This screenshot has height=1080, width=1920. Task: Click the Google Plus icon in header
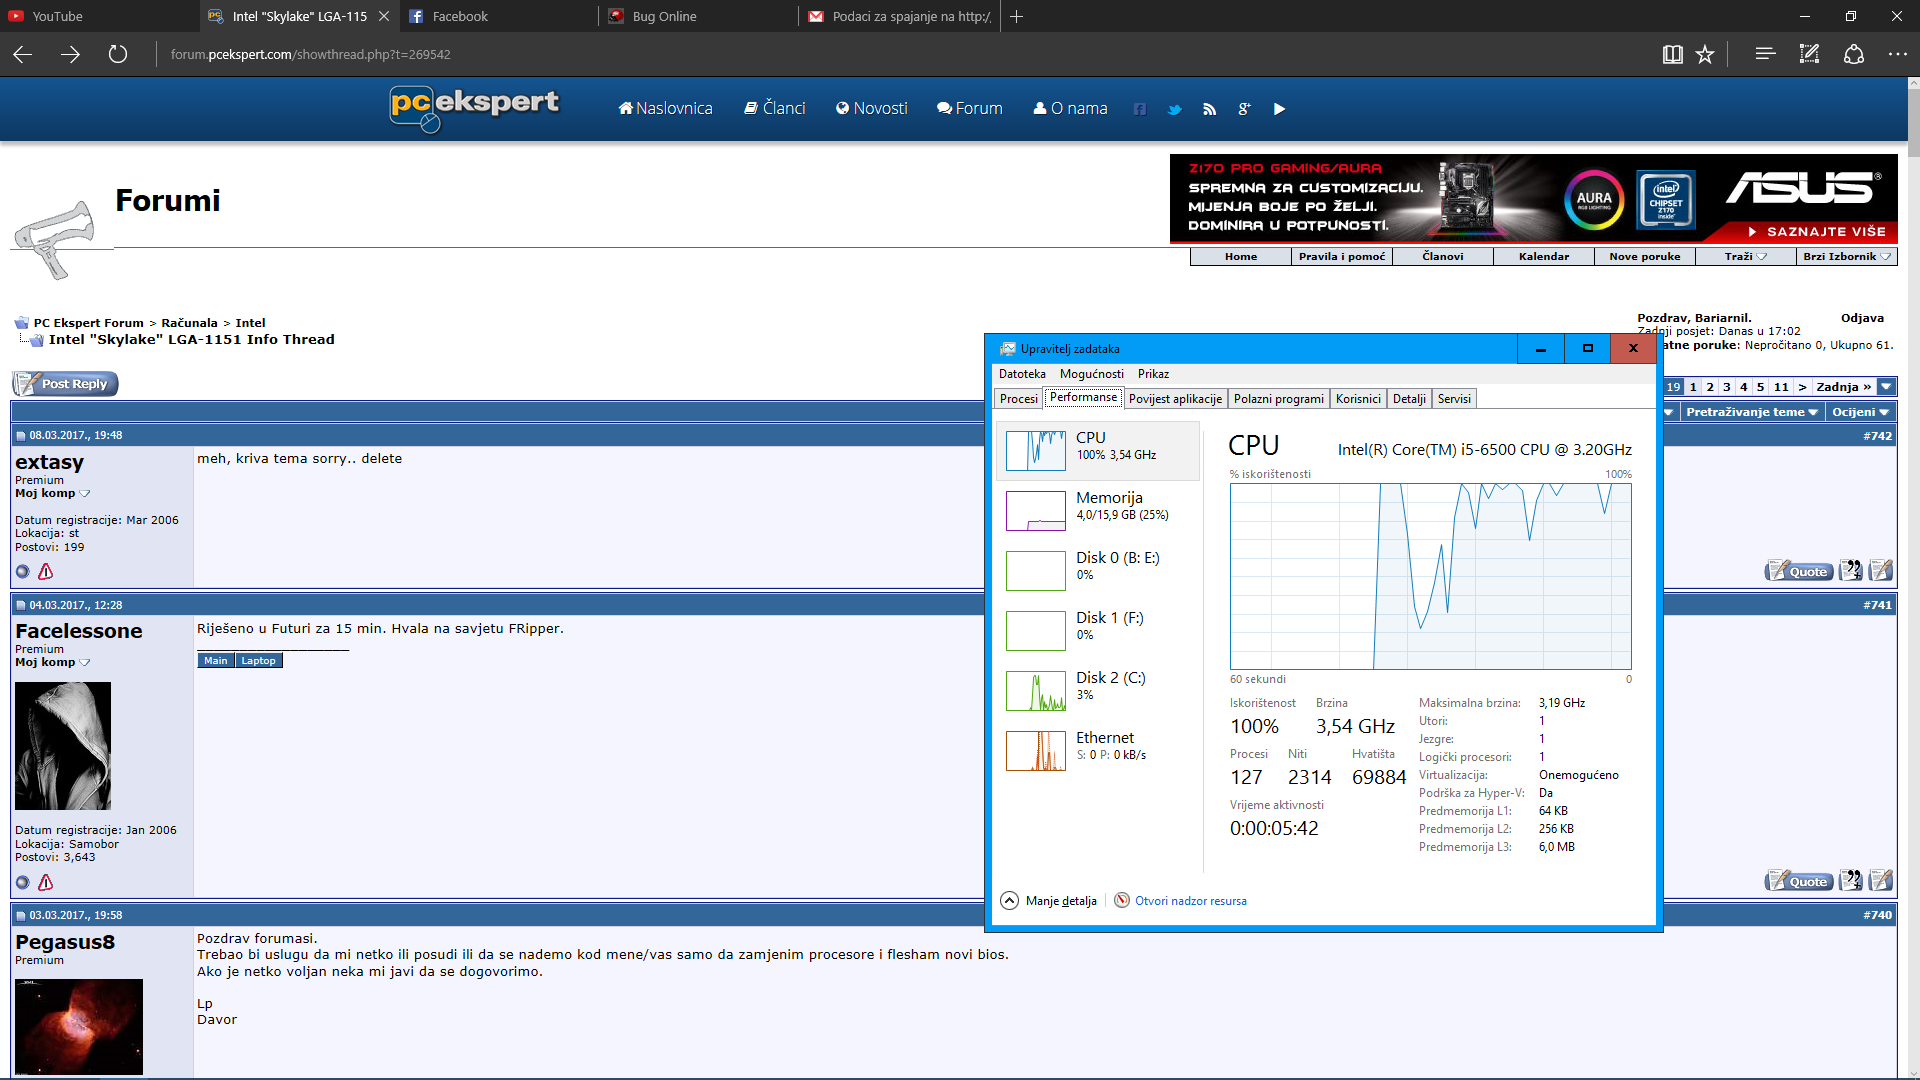click(1244, 109)
